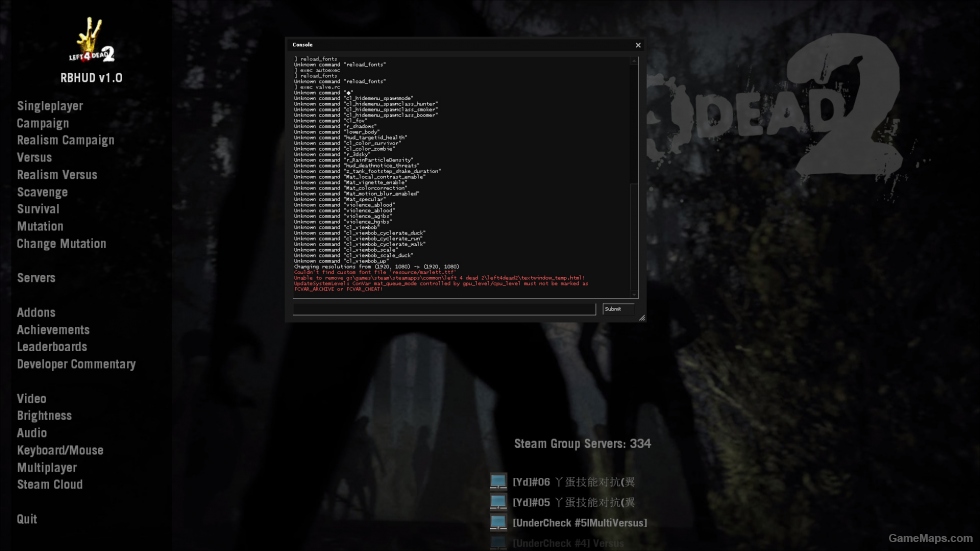
Task: Join the [Yd]#05 server
Action: point(574,502)
